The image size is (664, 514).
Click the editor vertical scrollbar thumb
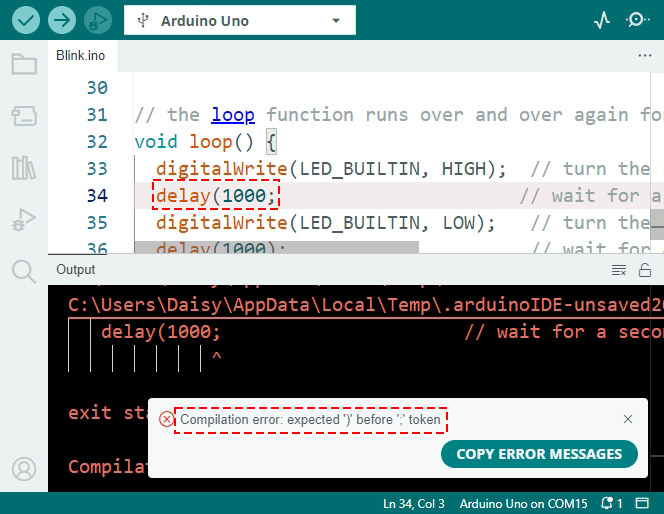pos(657,225)
